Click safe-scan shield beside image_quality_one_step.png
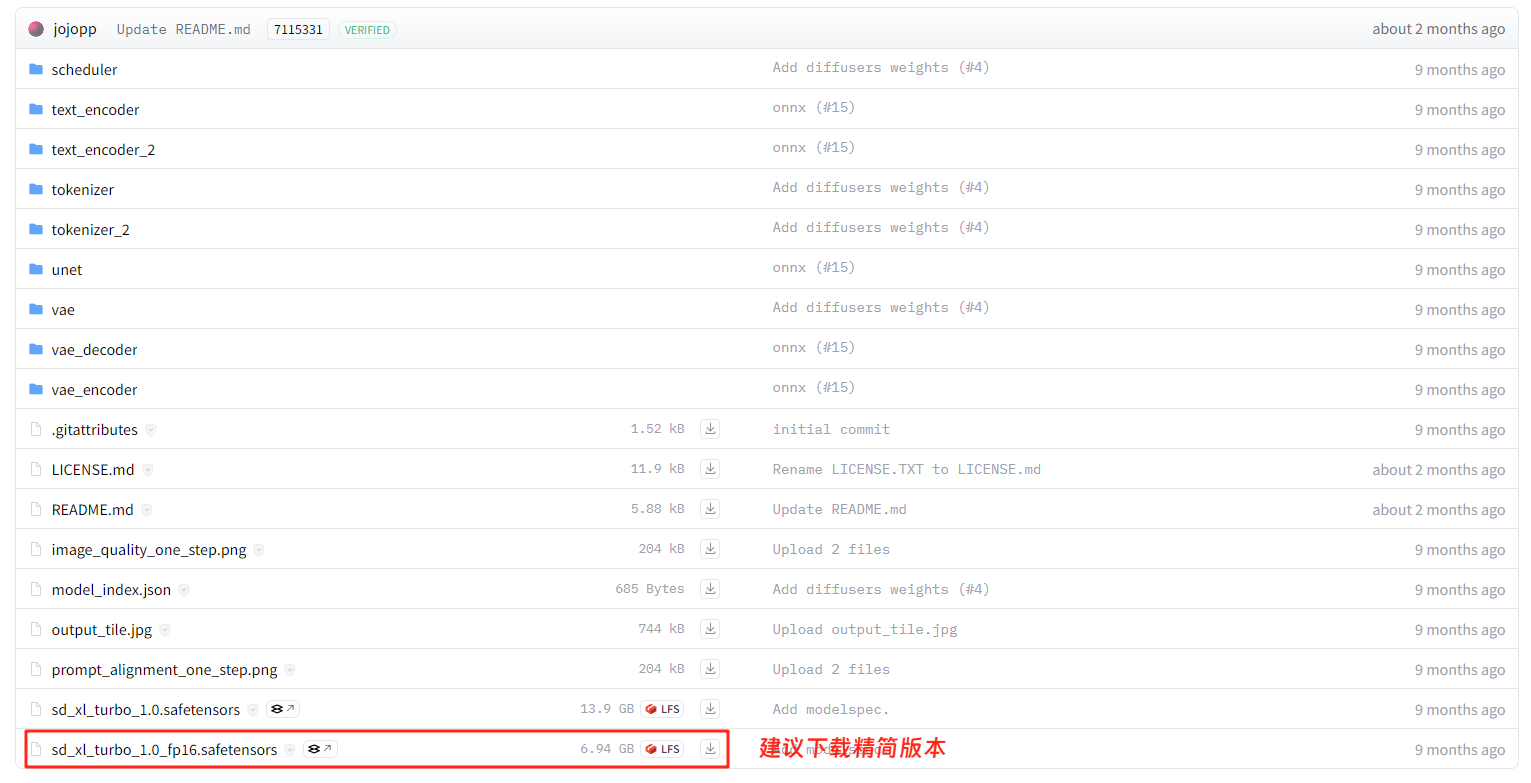 [x=259, y=549]
